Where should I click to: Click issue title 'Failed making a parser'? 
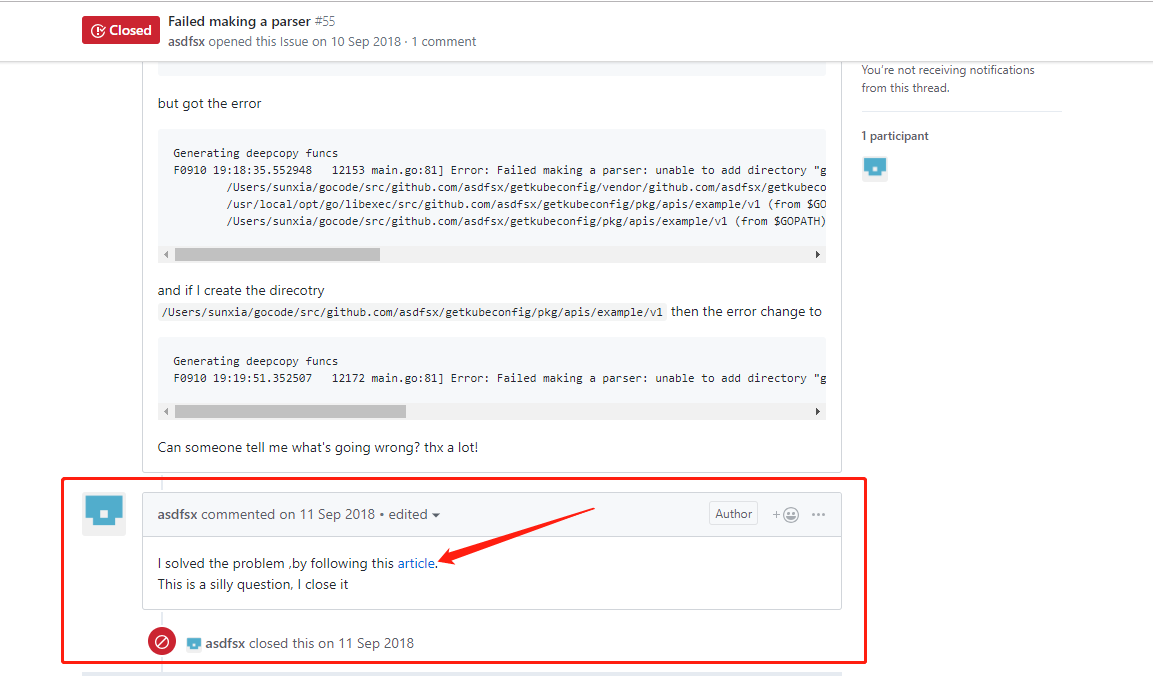(239, 21)
